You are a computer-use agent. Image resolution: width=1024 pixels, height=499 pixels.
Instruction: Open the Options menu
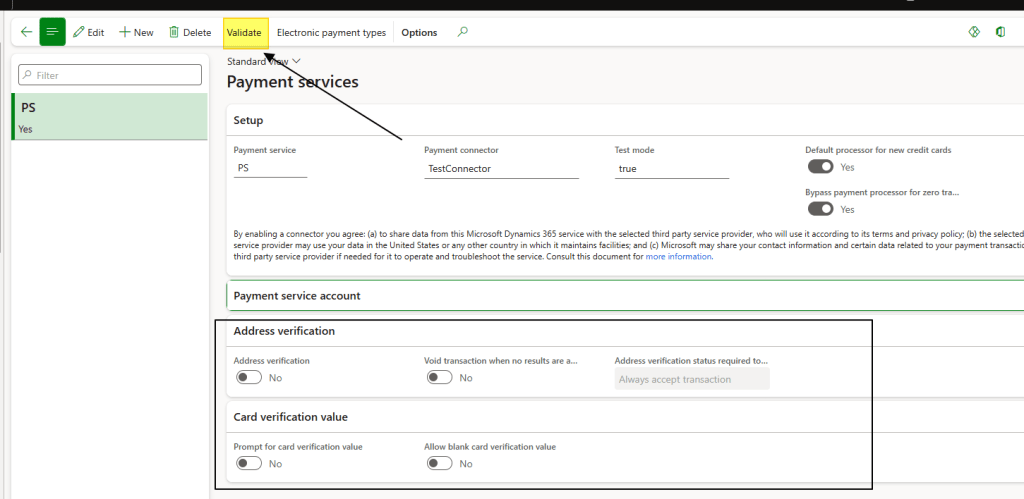[x=419, y=32]
